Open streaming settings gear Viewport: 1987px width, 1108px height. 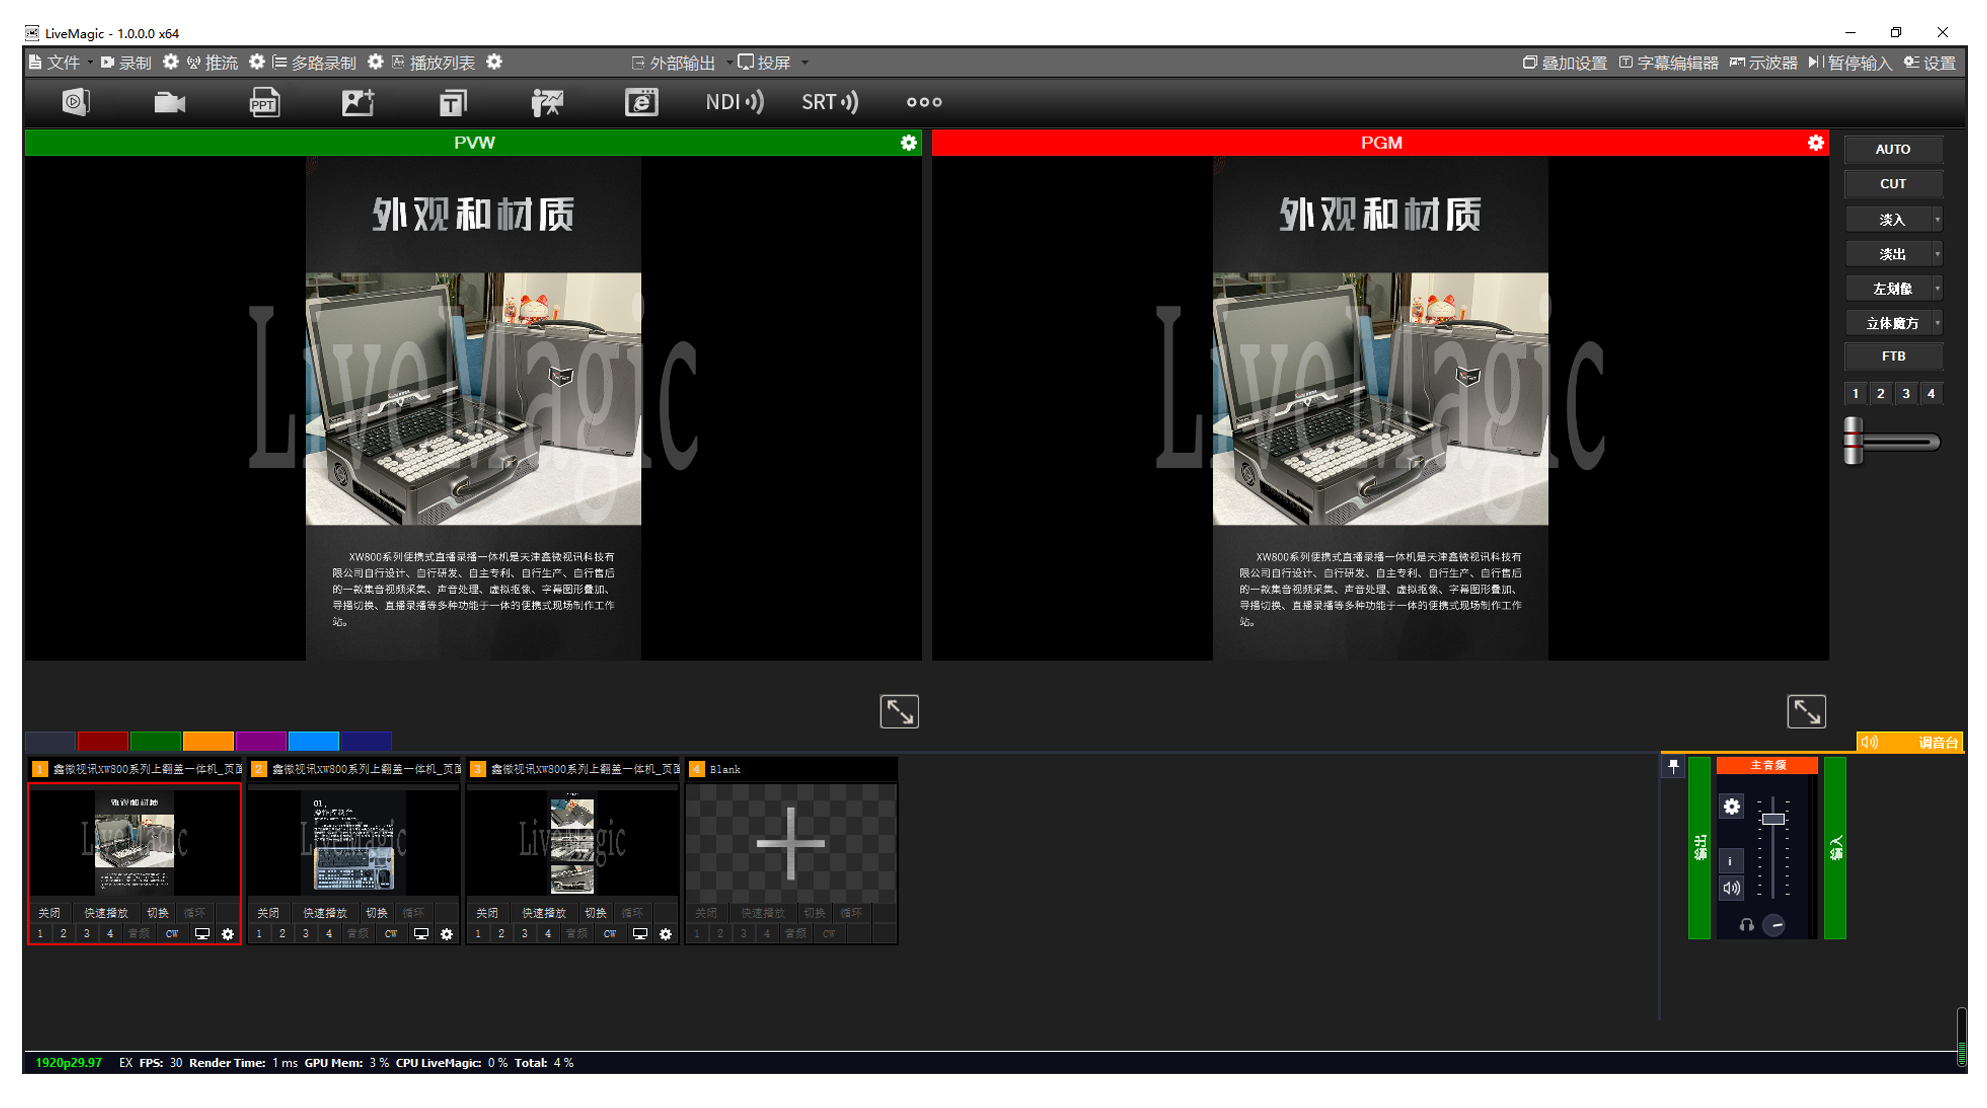[x=257, y=62]
